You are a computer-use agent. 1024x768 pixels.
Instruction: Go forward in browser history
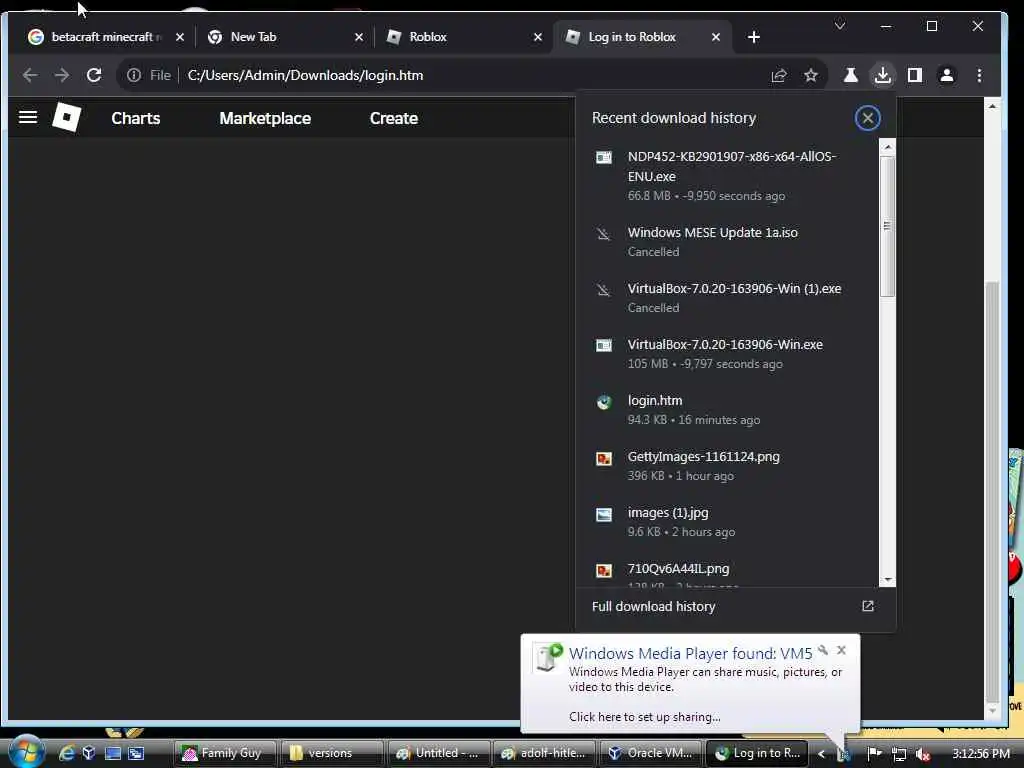[x=61, y=75]
